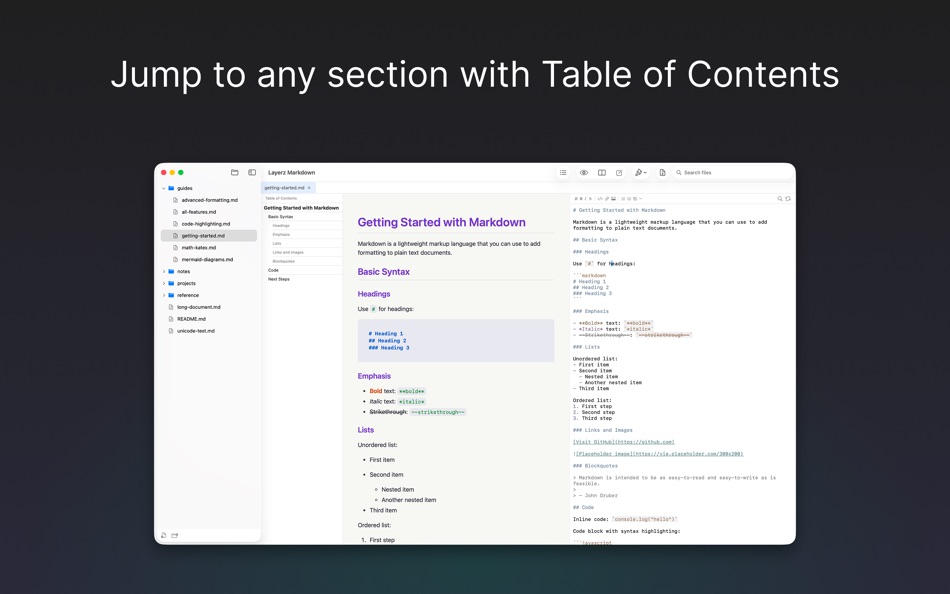Select getting-started.md in sidebar

click(x=209, y=236)
